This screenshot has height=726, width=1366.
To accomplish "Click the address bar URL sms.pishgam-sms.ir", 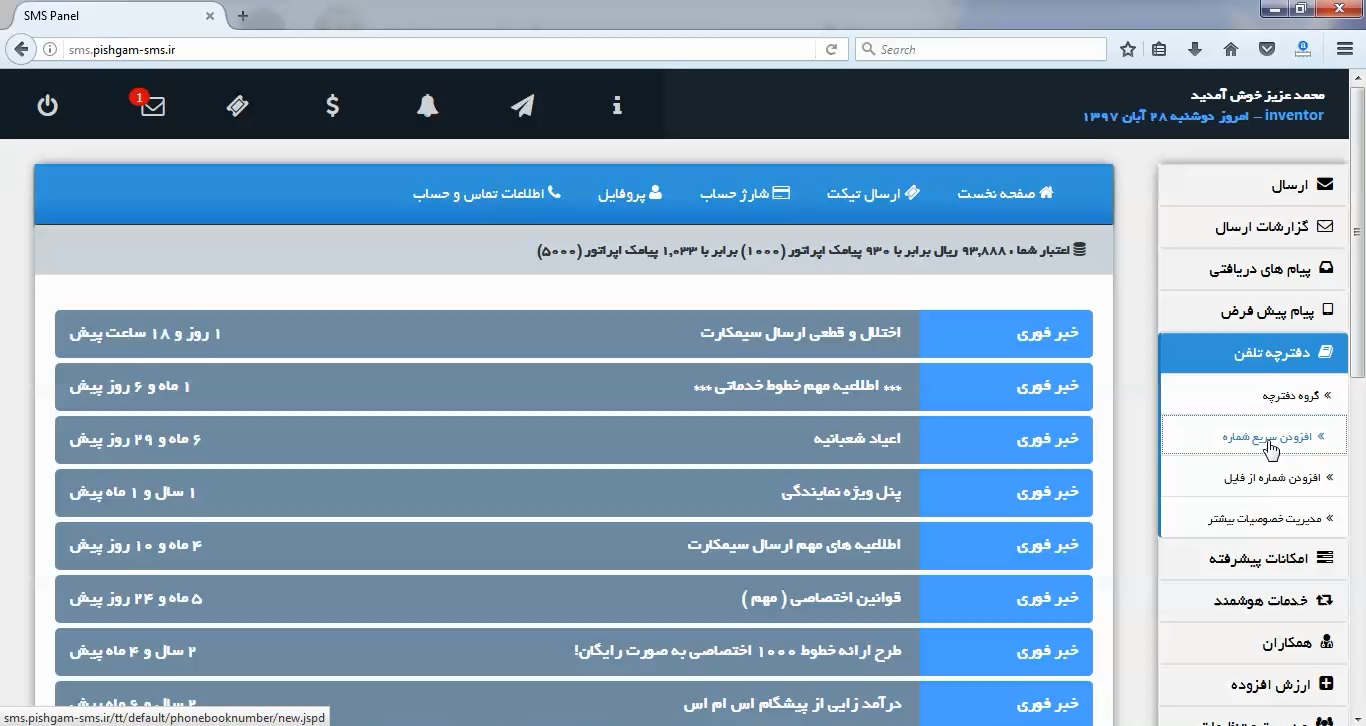I will click(122, 49).
